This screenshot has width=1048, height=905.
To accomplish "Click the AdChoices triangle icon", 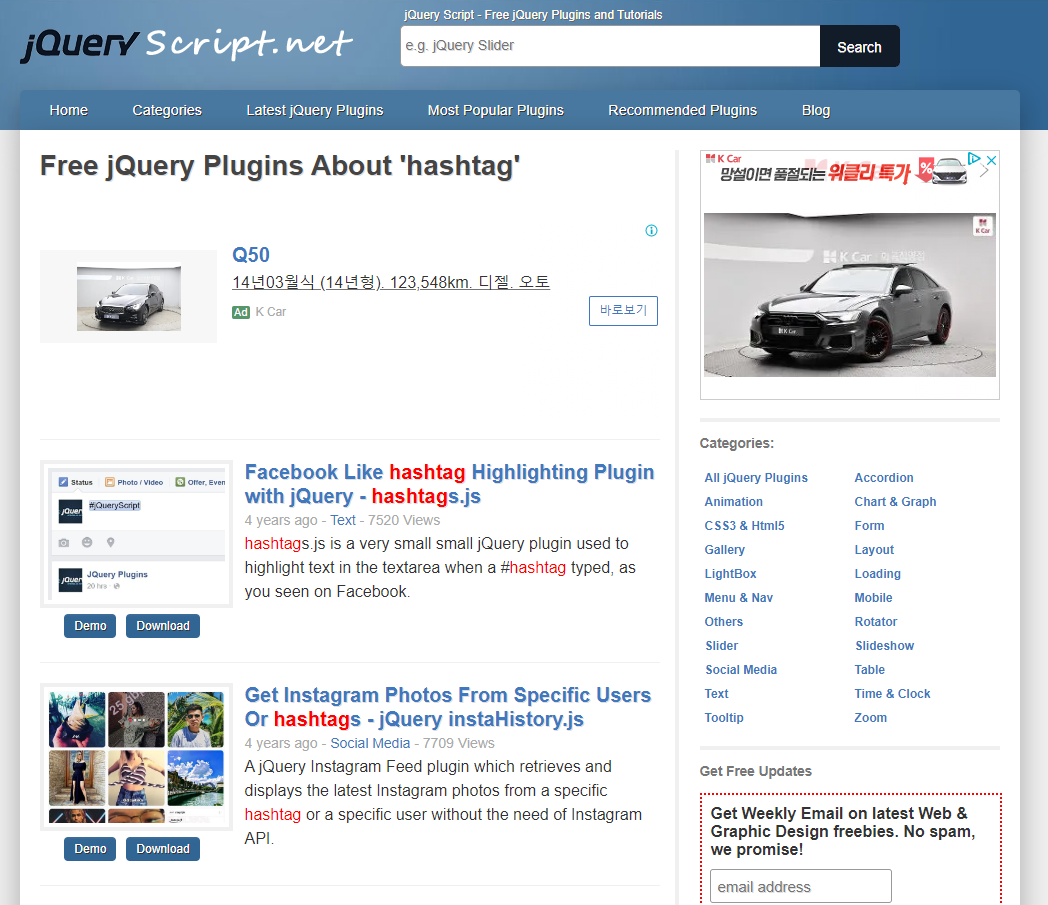I will [974, 158].
